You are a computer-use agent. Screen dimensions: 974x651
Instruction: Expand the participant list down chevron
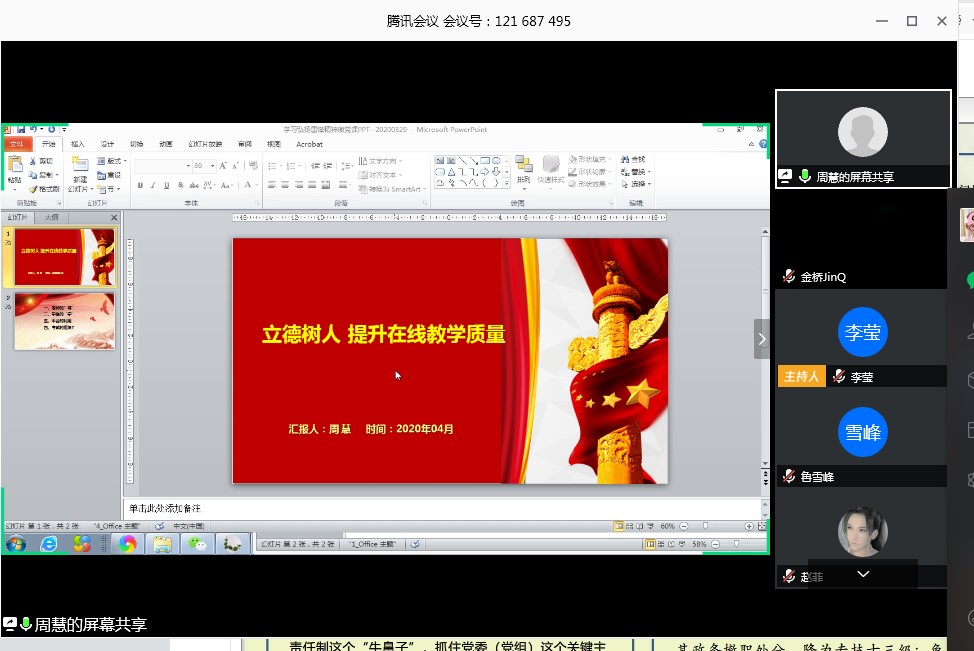tap(863, 574)
